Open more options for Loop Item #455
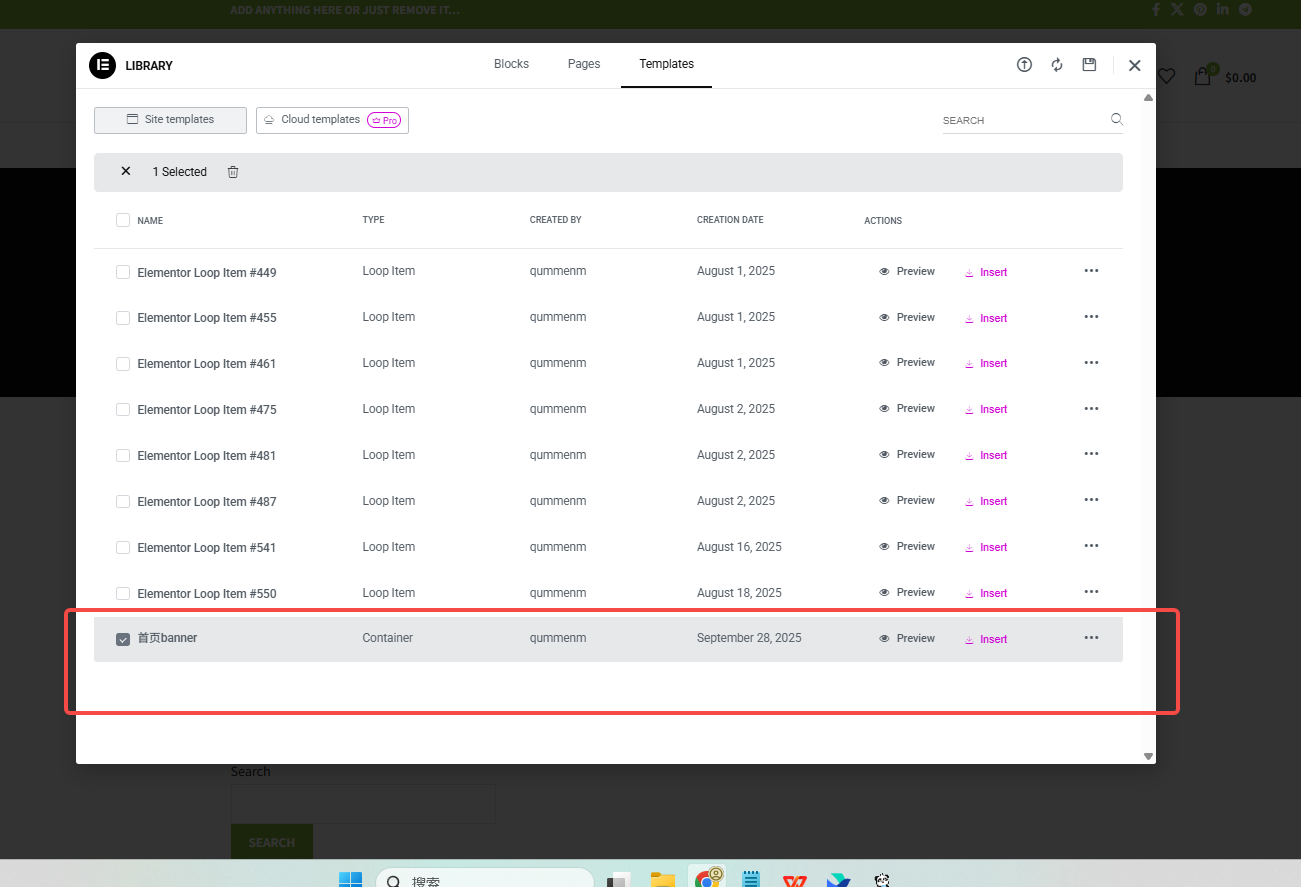1301x887 pixels. coord(1091,317)
